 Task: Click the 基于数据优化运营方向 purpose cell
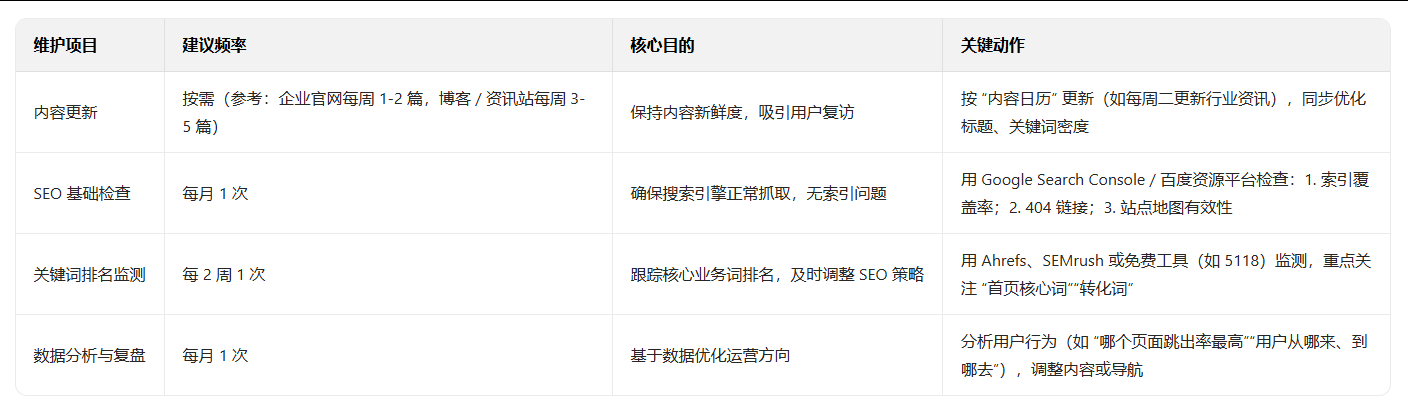(x=710, y=356)
